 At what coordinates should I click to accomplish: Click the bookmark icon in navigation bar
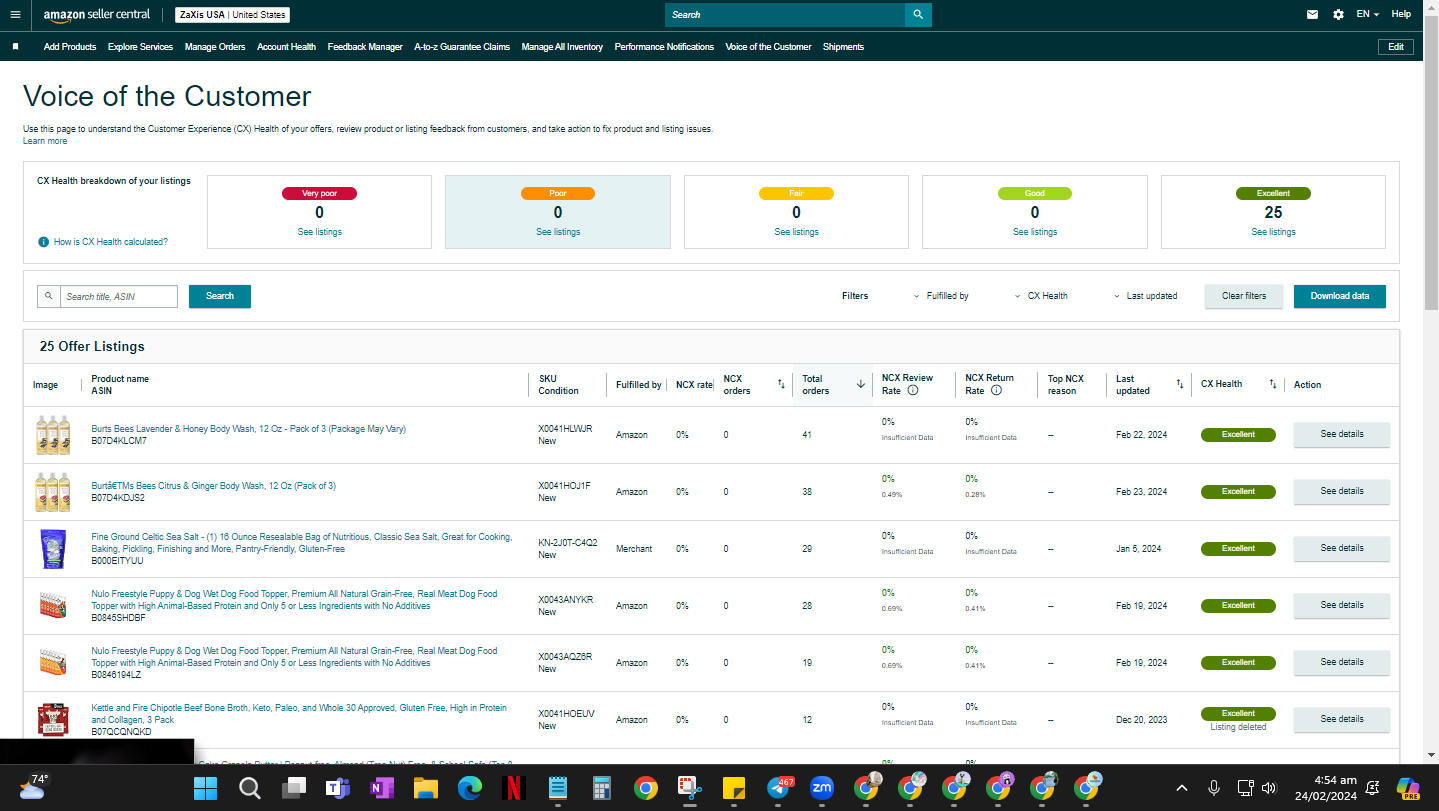(15, 47)
